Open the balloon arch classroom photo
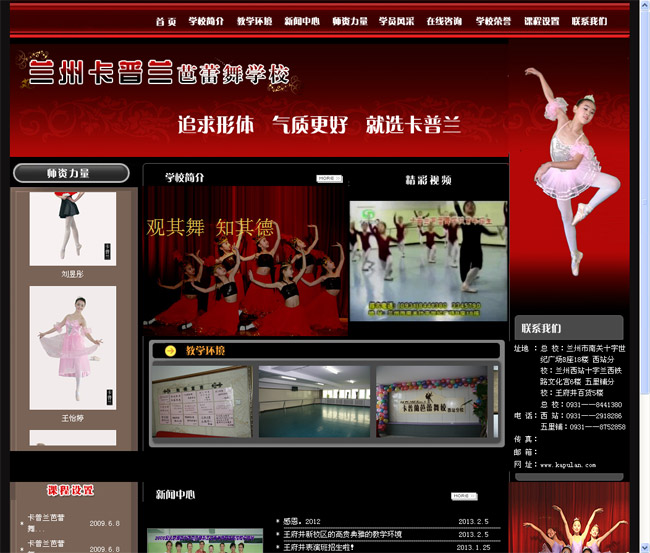The width and height of the screenshot is (650, 553). 434,401
